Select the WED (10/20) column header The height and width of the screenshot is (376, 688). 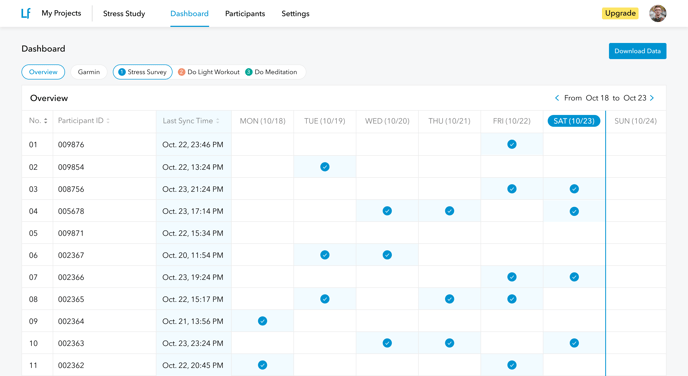pyautogui.click(x=387, y=121)
